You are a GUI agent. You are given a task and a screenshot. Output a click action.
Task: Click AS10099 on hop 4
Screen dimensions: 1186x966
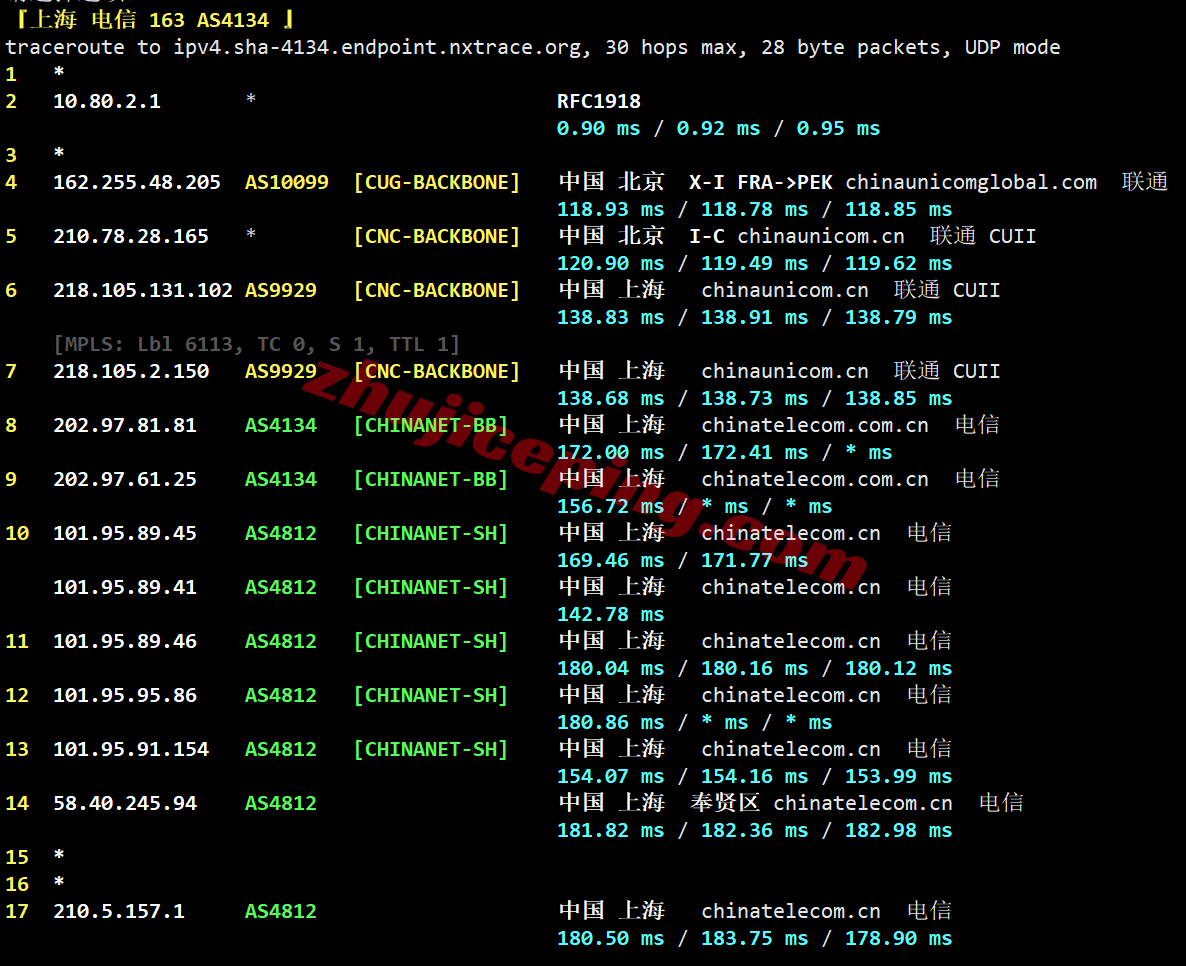(x=287, y=182)
